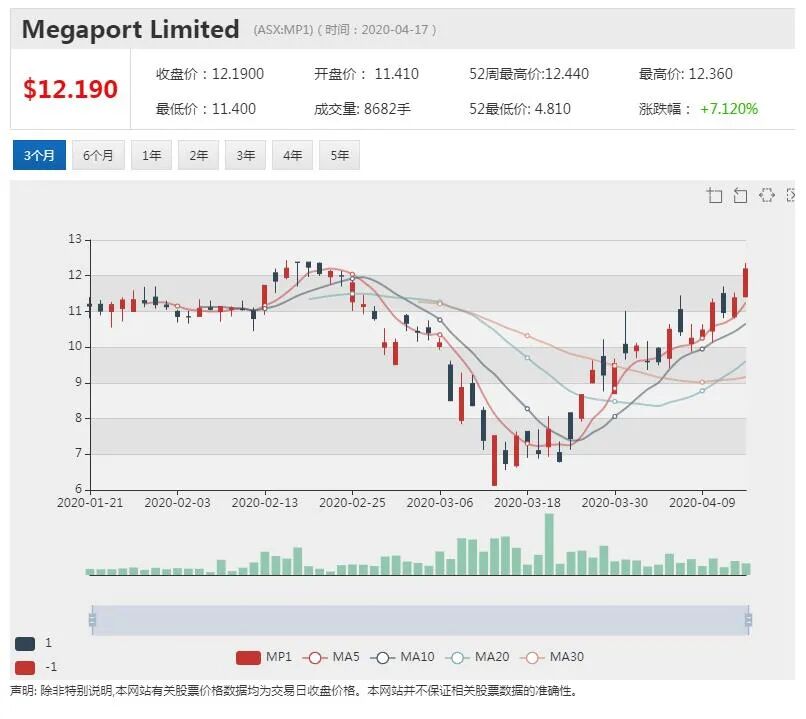Toggle the MP1 candlestick series in legend
Image resolution: width=806 pixels, height=719 pixels.
pos(264,657)
